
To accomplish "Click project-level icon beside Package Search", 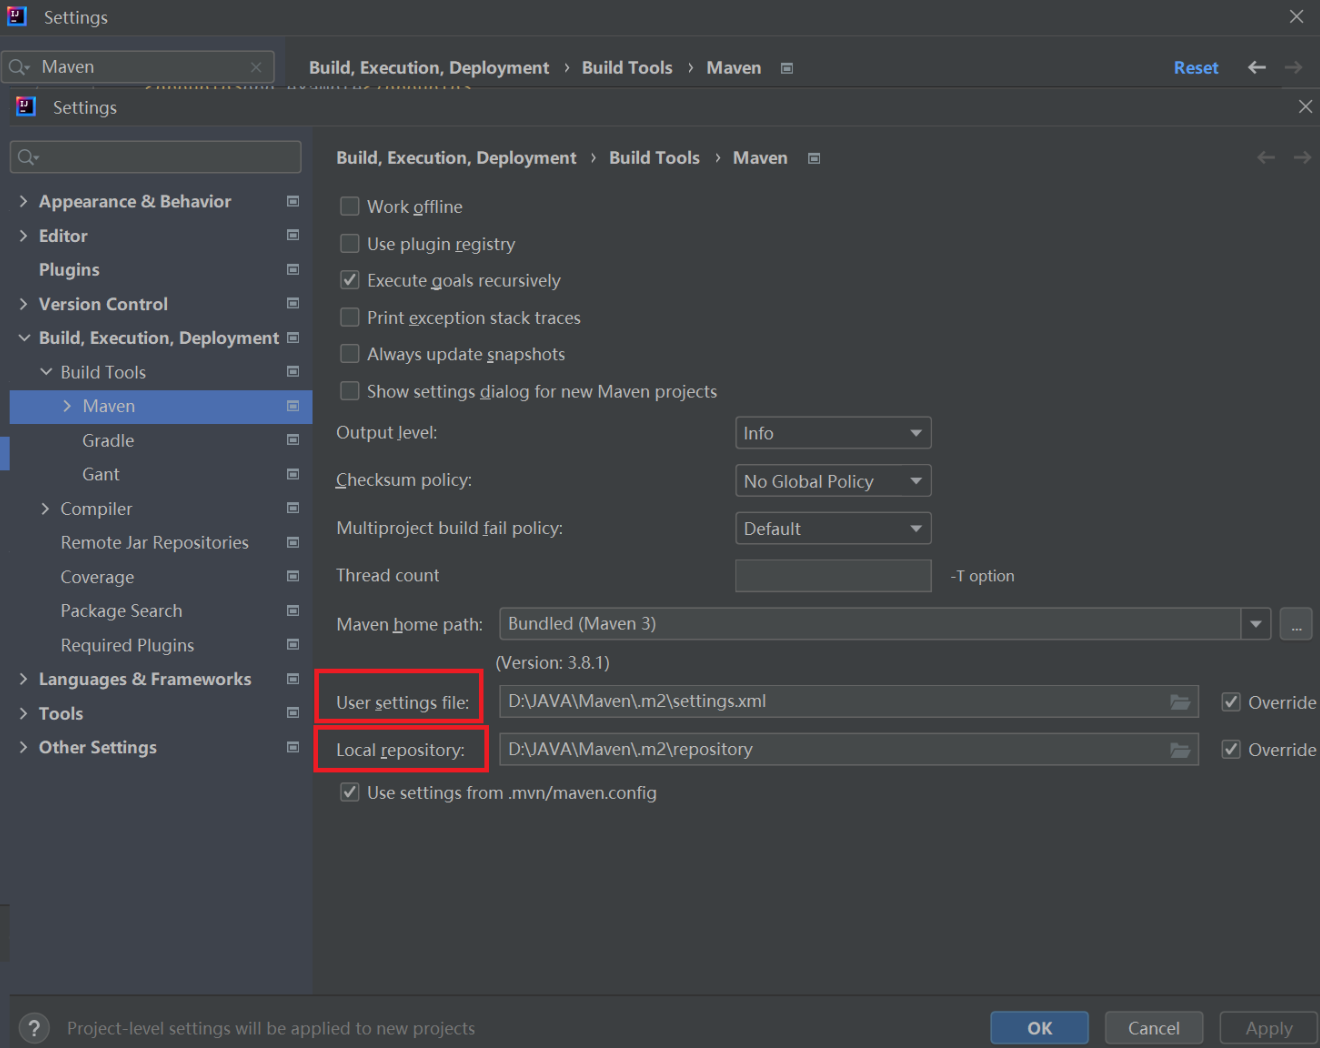I will (293, 610).
